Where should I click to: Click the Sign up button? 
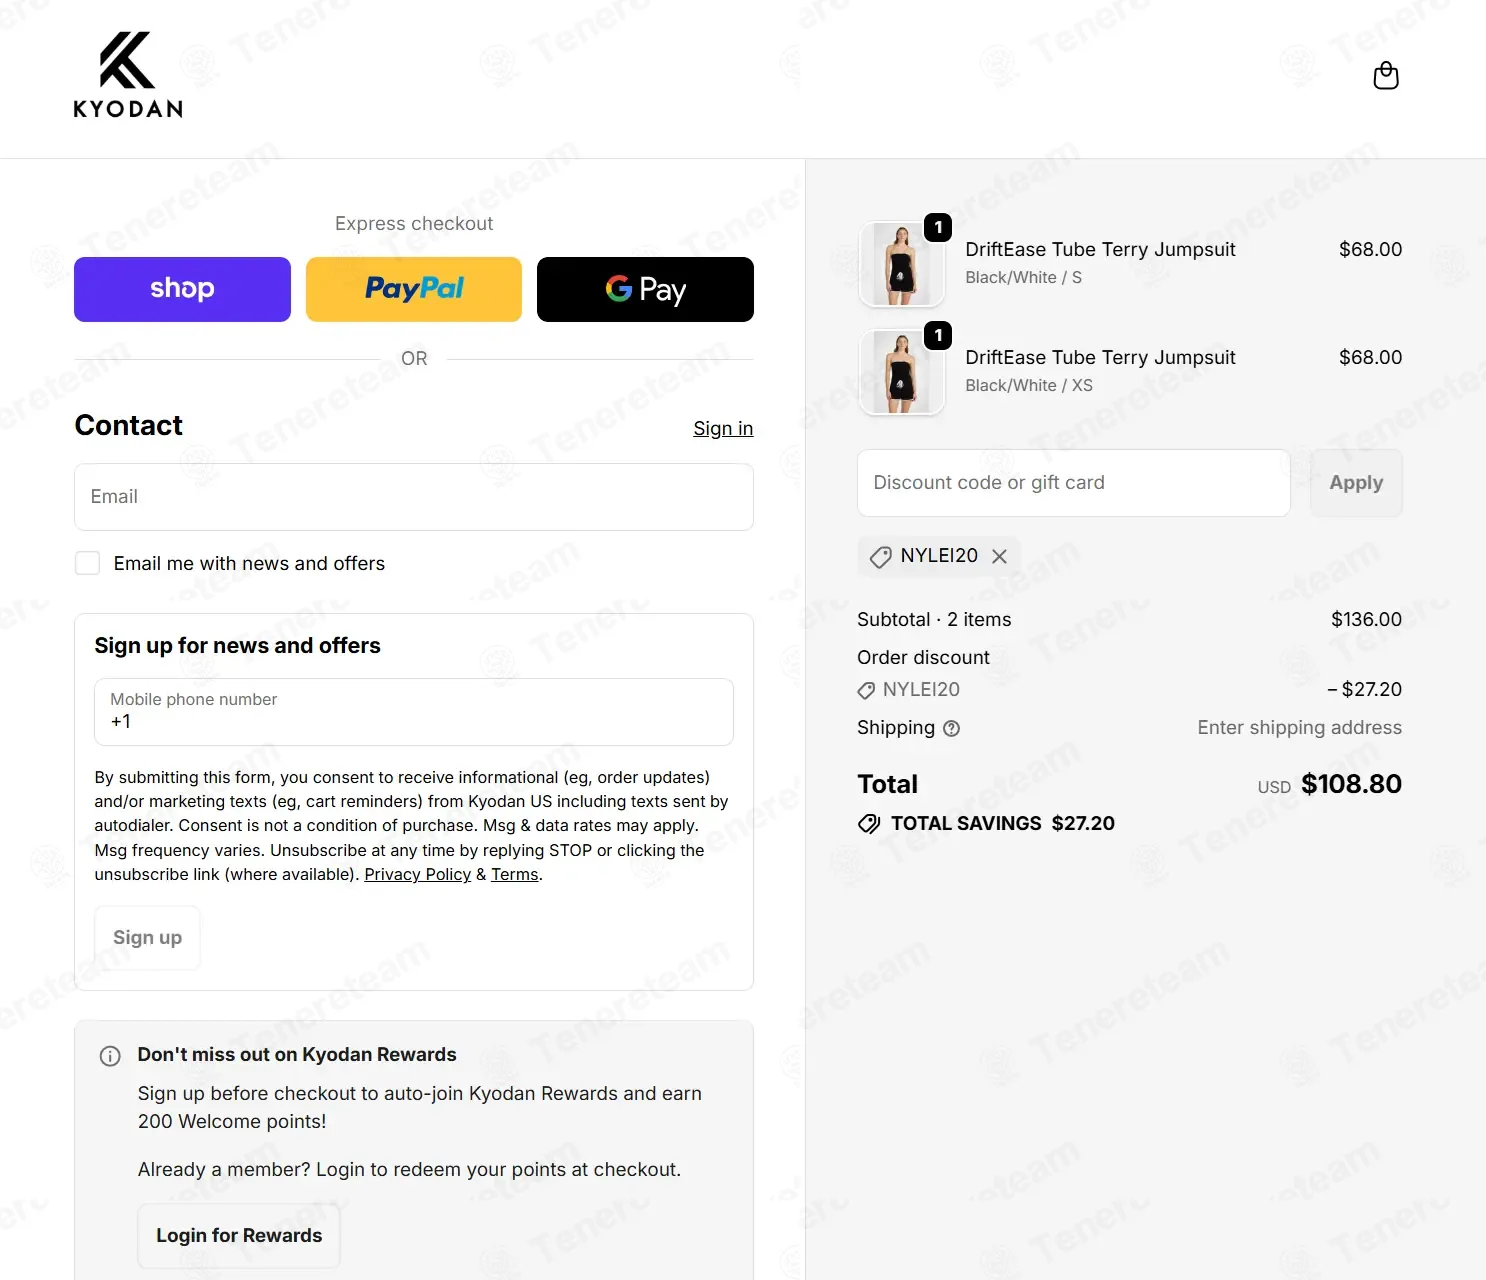coord(147,938)
